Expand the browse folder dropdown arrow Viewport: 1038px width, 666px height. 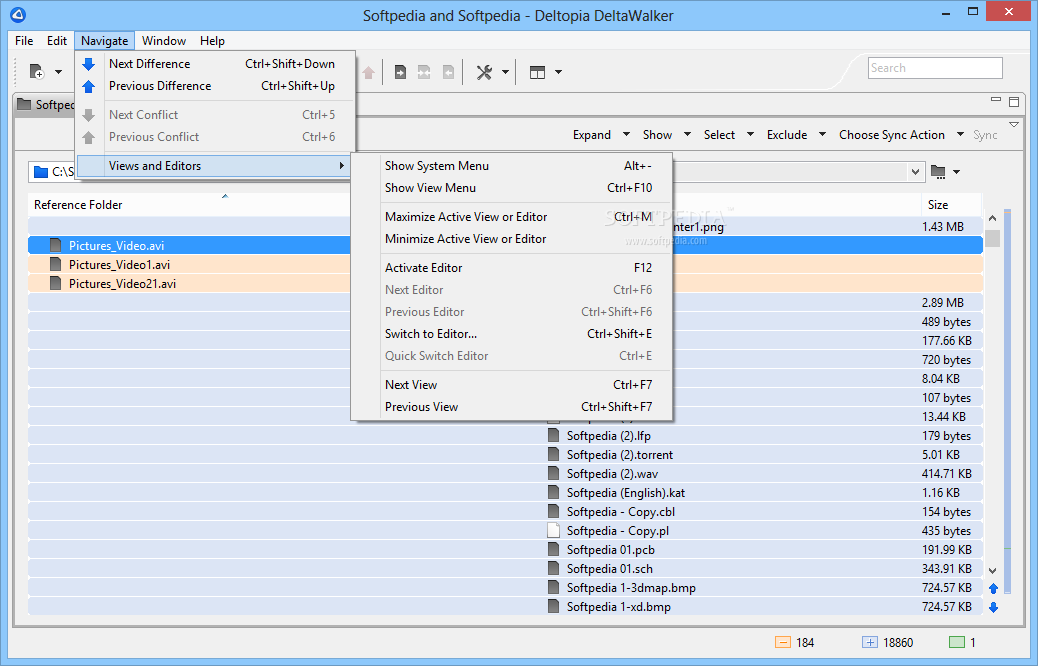tap(957, 172)
